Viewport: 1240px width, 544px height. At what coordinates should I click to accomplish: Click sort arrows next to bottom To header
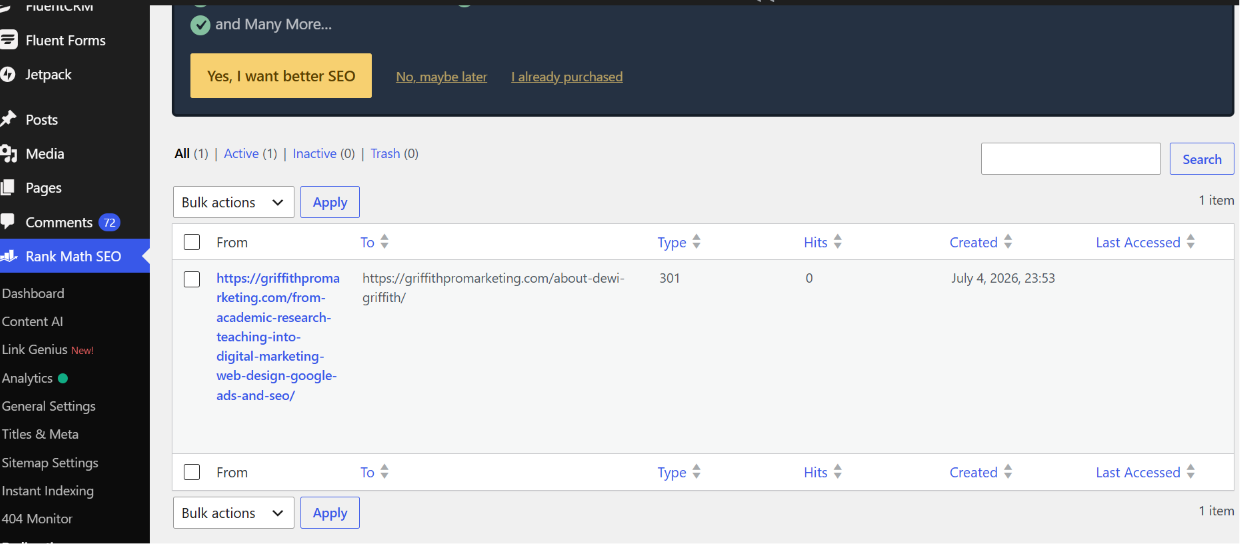[384, 472]
